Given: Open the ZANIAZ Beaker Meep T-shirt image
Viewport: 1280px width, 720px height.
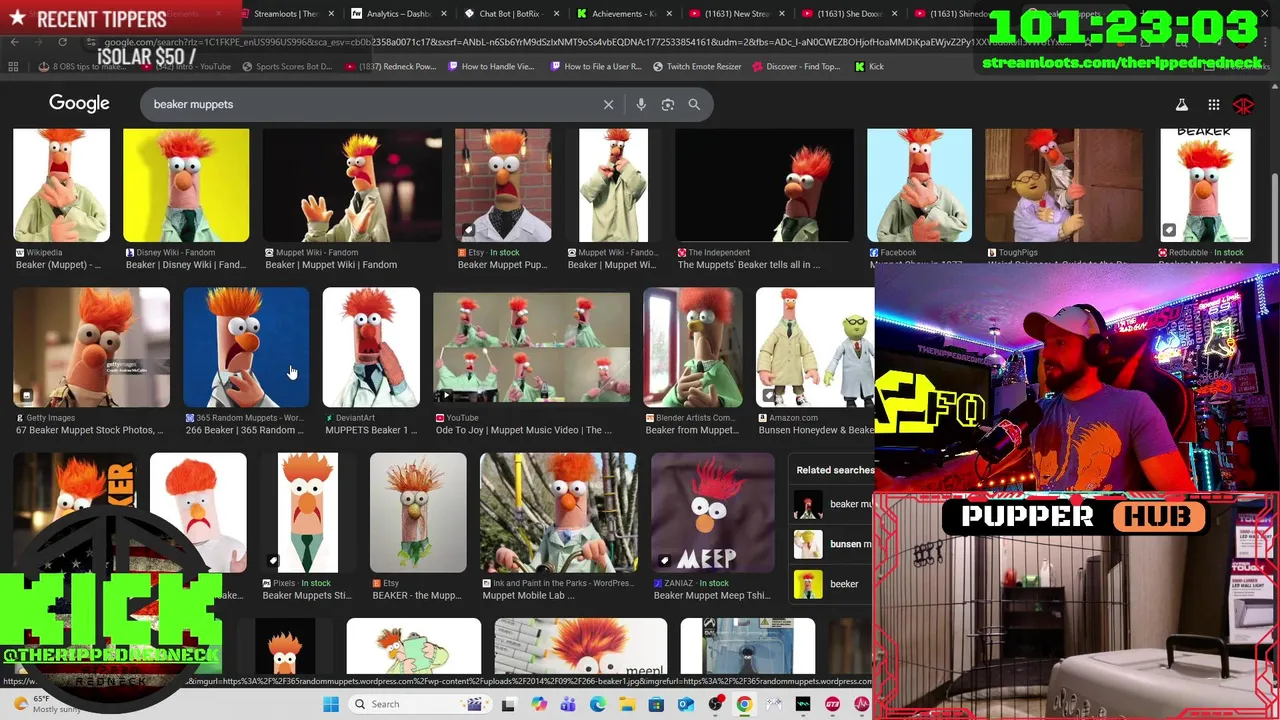Looking at the screenshot, I should (712, 512).
